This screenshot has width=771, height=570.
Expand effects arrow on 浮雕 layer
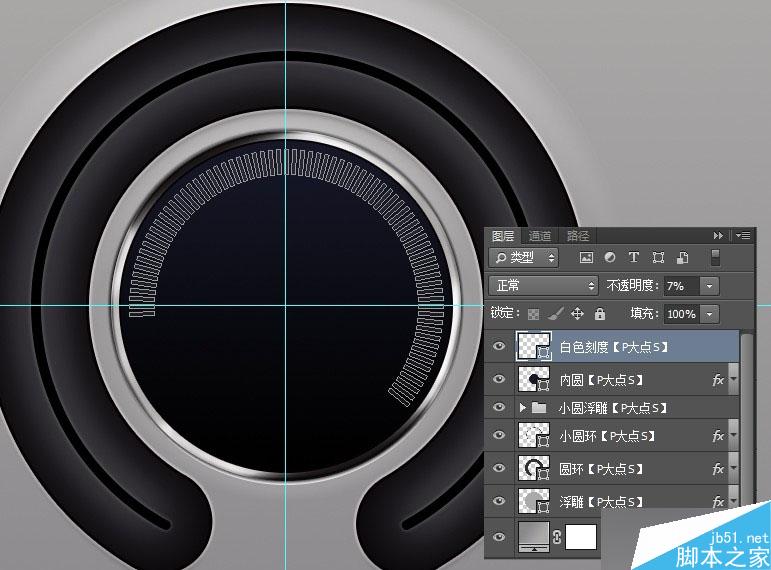[733, 501]
